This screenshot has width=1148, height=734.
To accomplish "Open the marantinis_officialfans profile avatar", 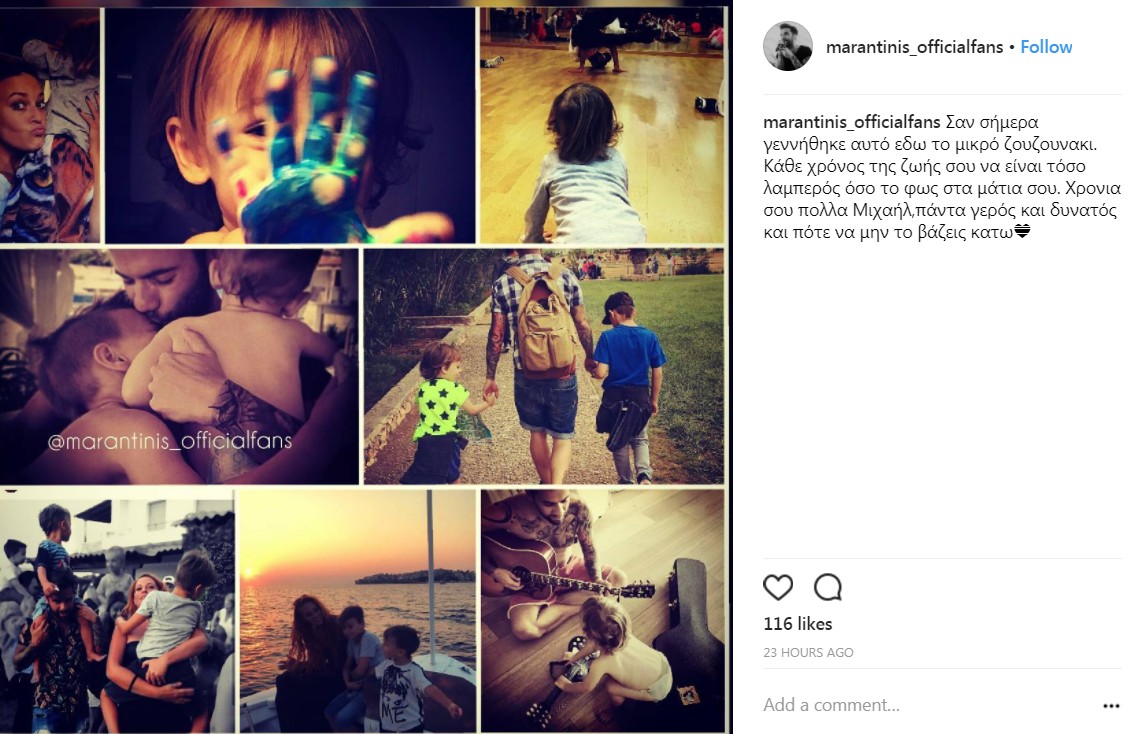I will (788, 46).
